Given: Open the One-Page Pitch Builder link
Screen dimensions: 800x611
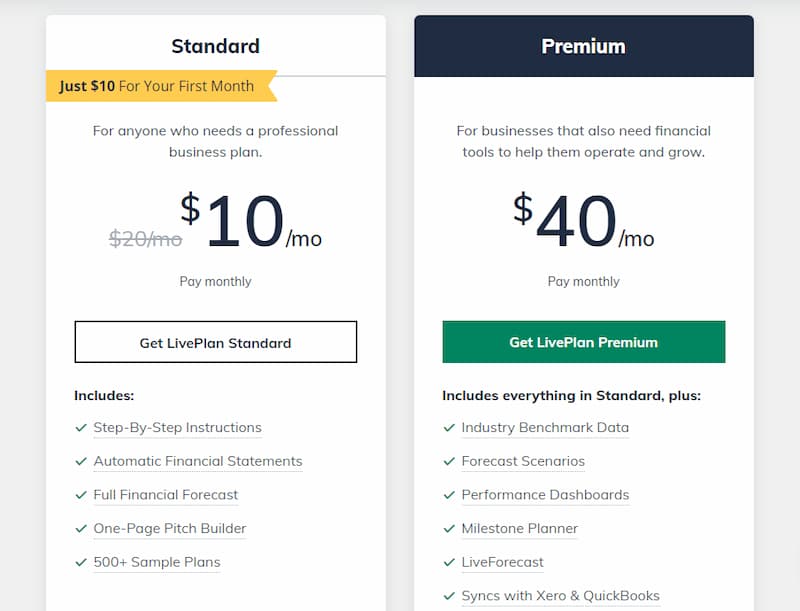Looking at the screenshot, I should click(170, 528).
